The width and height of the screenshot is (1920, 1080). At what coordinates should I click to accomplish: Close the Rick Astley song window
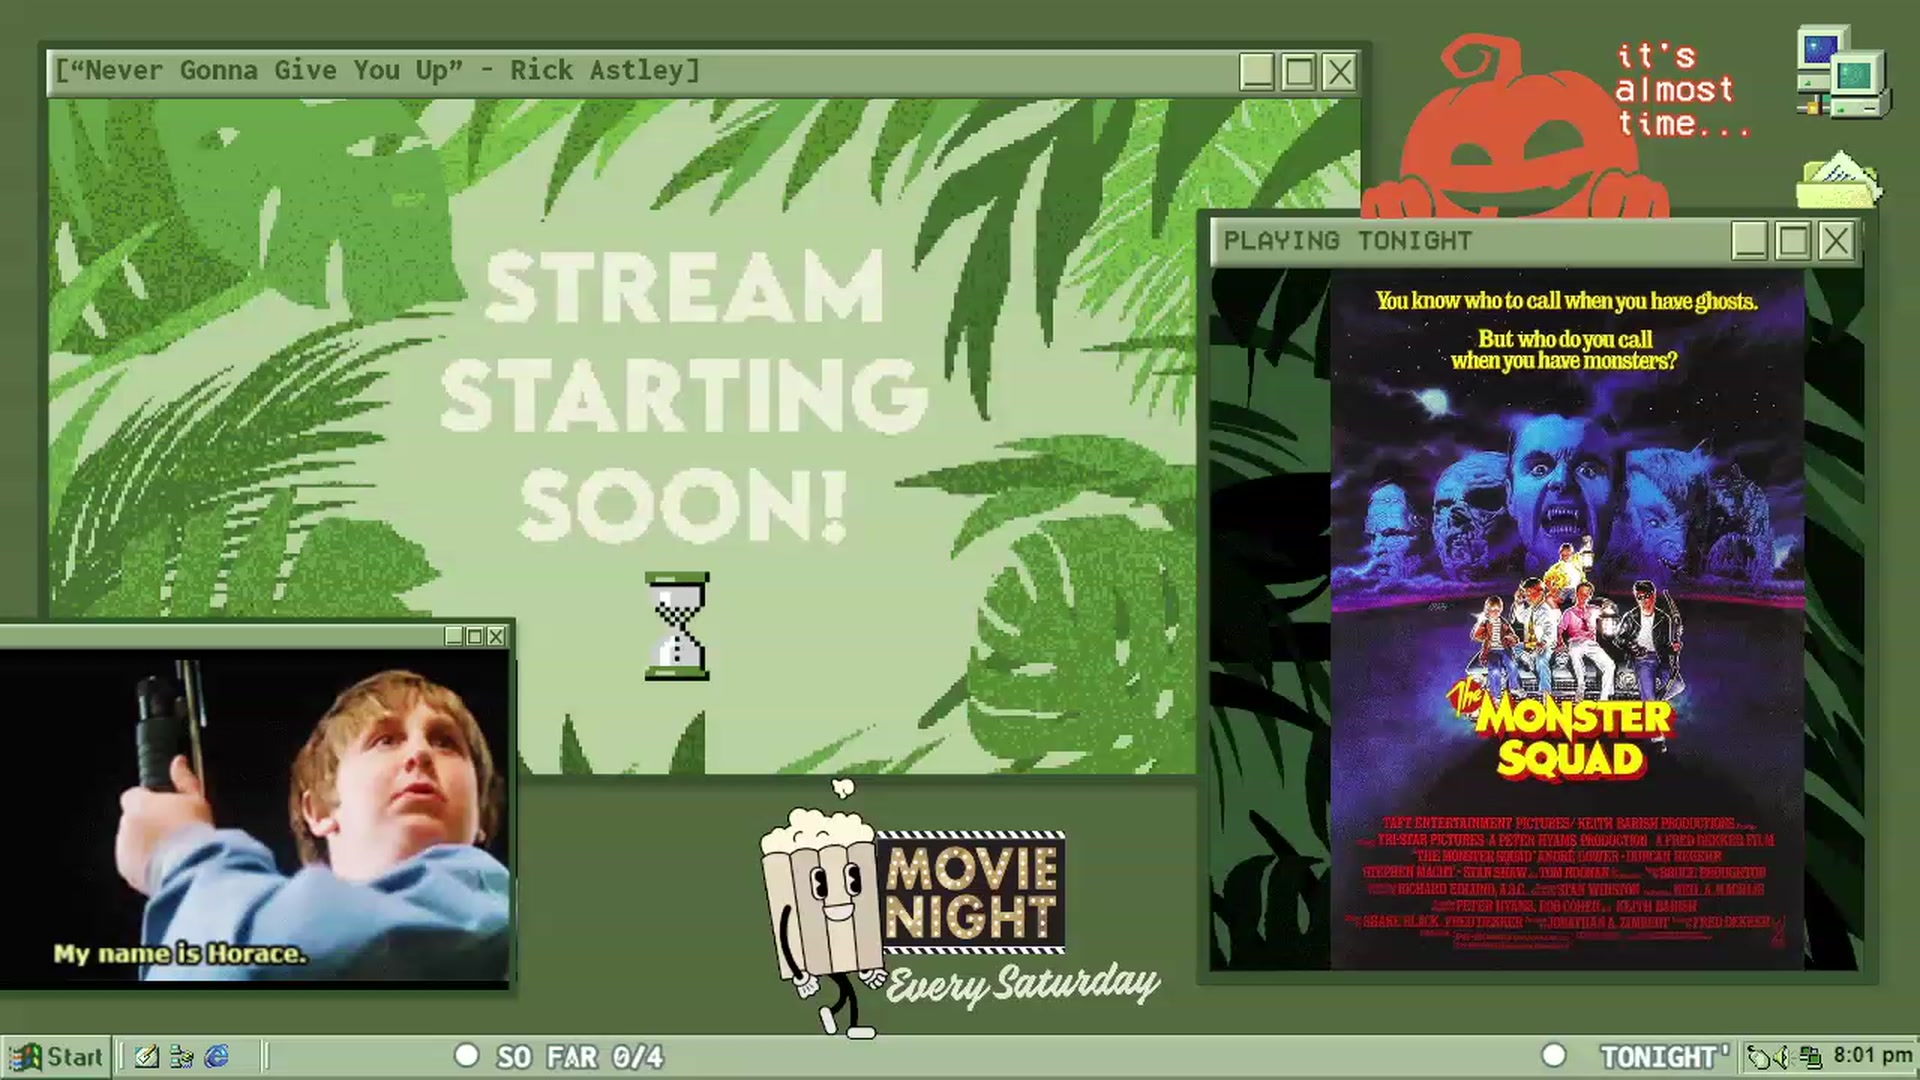[x=1339, y=72]
